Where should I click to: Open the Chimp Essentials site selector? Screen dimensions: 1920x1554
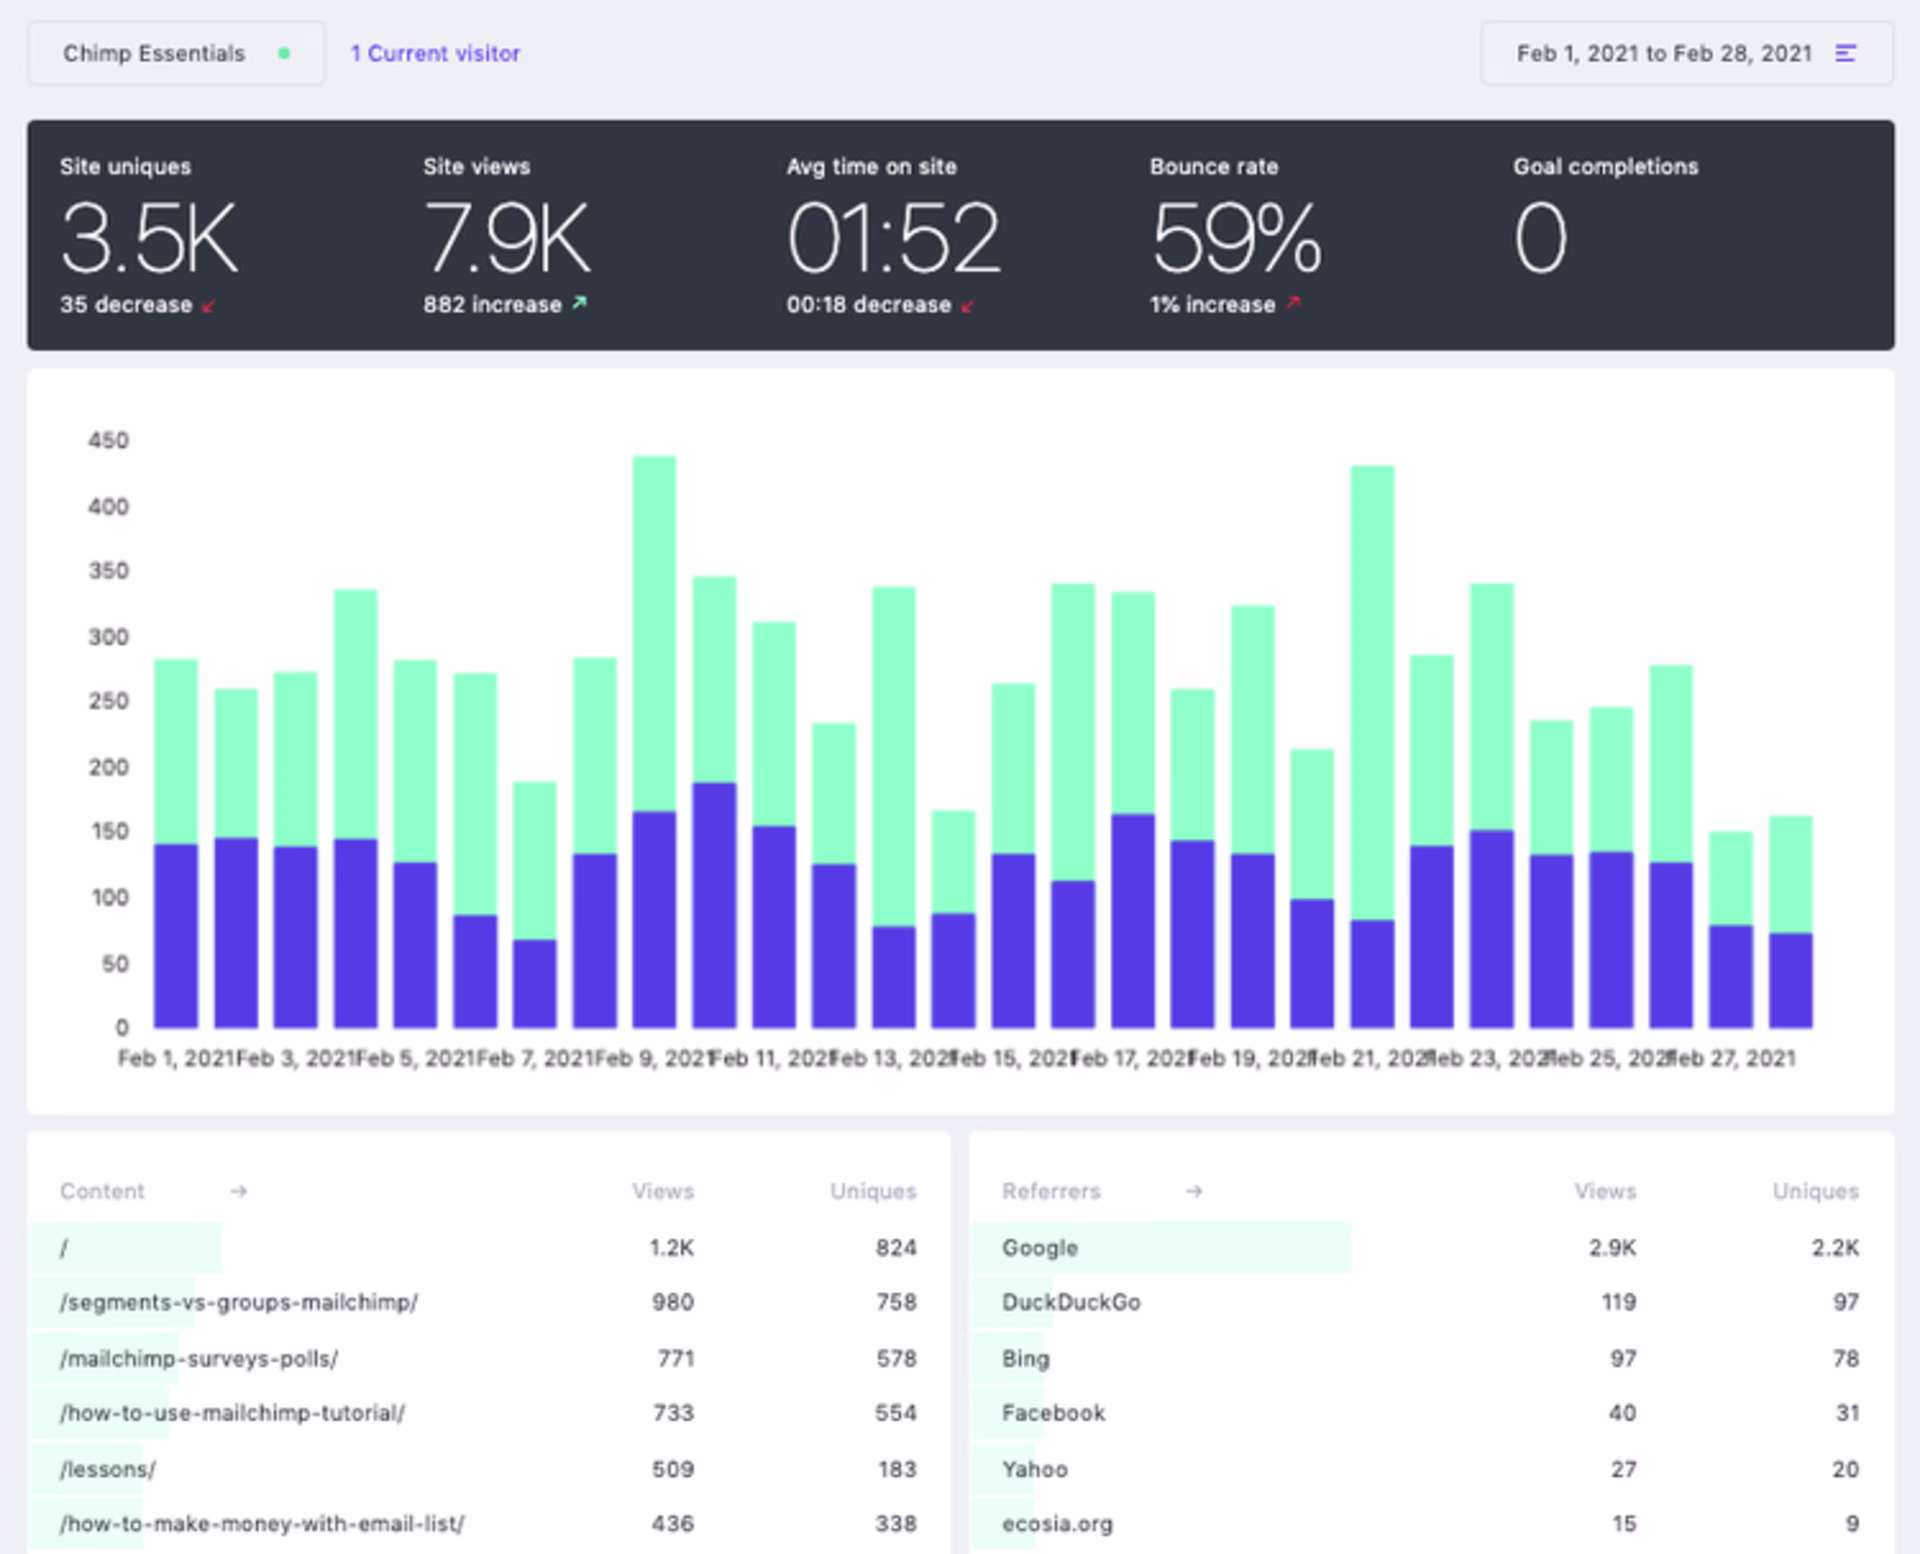175,54
